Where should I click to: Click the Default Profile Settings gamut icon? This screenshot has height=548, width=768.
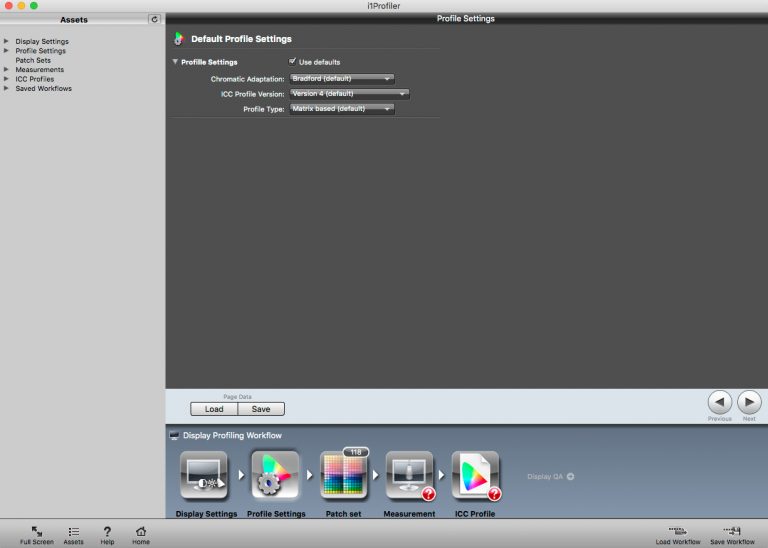click(x=179, y=39)
